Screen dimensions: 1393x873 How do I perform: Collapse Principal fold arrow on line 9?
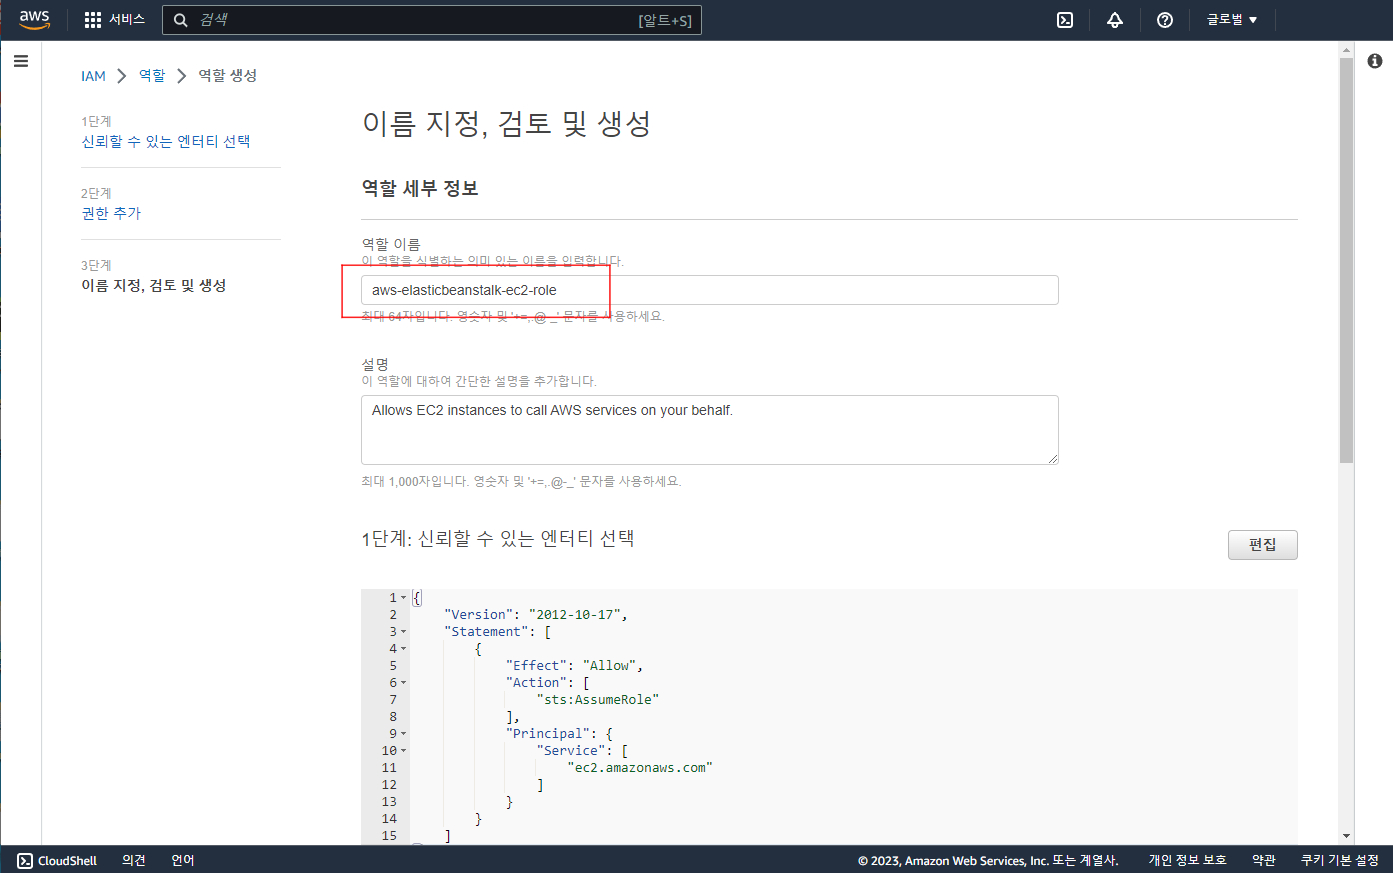(x=404, y=734)
